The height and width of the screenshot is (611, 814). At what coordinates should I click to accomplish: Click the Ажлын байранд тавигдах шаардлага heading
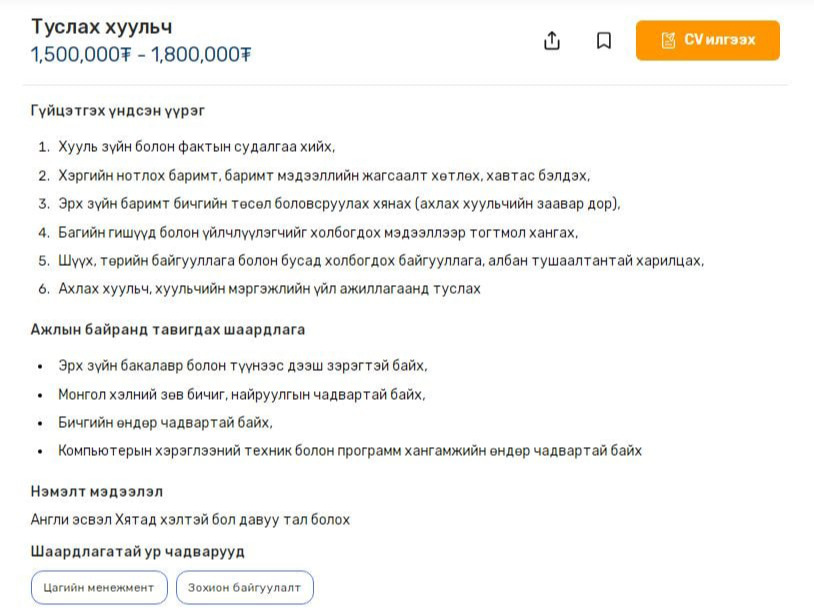168,329
